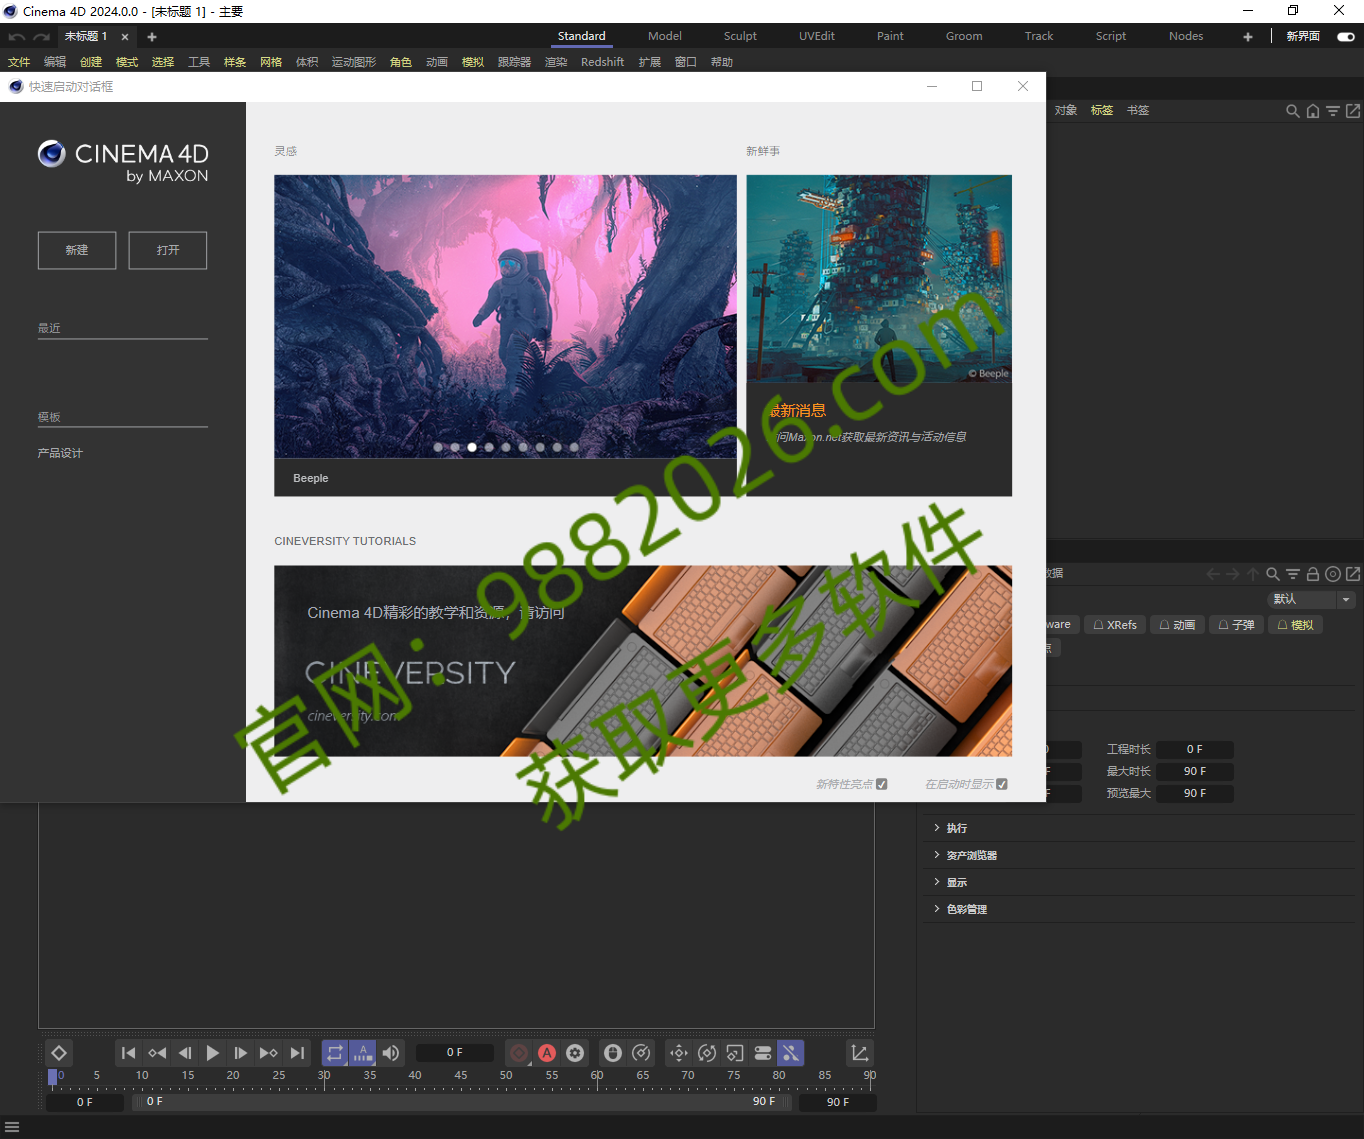Image resolution: width=1364 pixels, height=1139 pixels.
Task: Toggle the timeline sound speaker icon
Action: tap(391, 1053)
